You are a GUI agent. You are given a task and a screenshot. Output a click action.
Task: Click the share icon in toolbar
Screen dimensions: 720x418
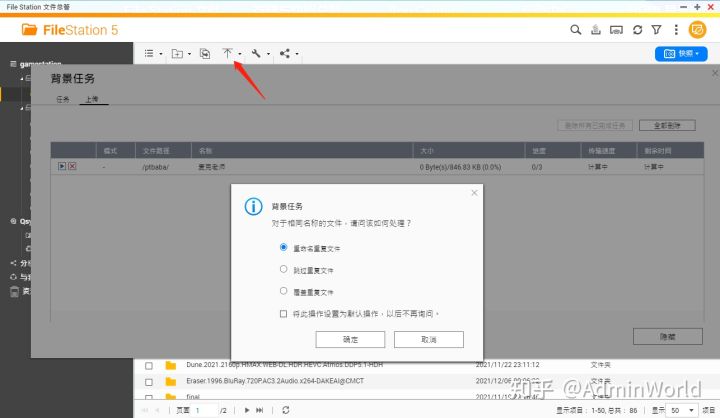(289, 53)
